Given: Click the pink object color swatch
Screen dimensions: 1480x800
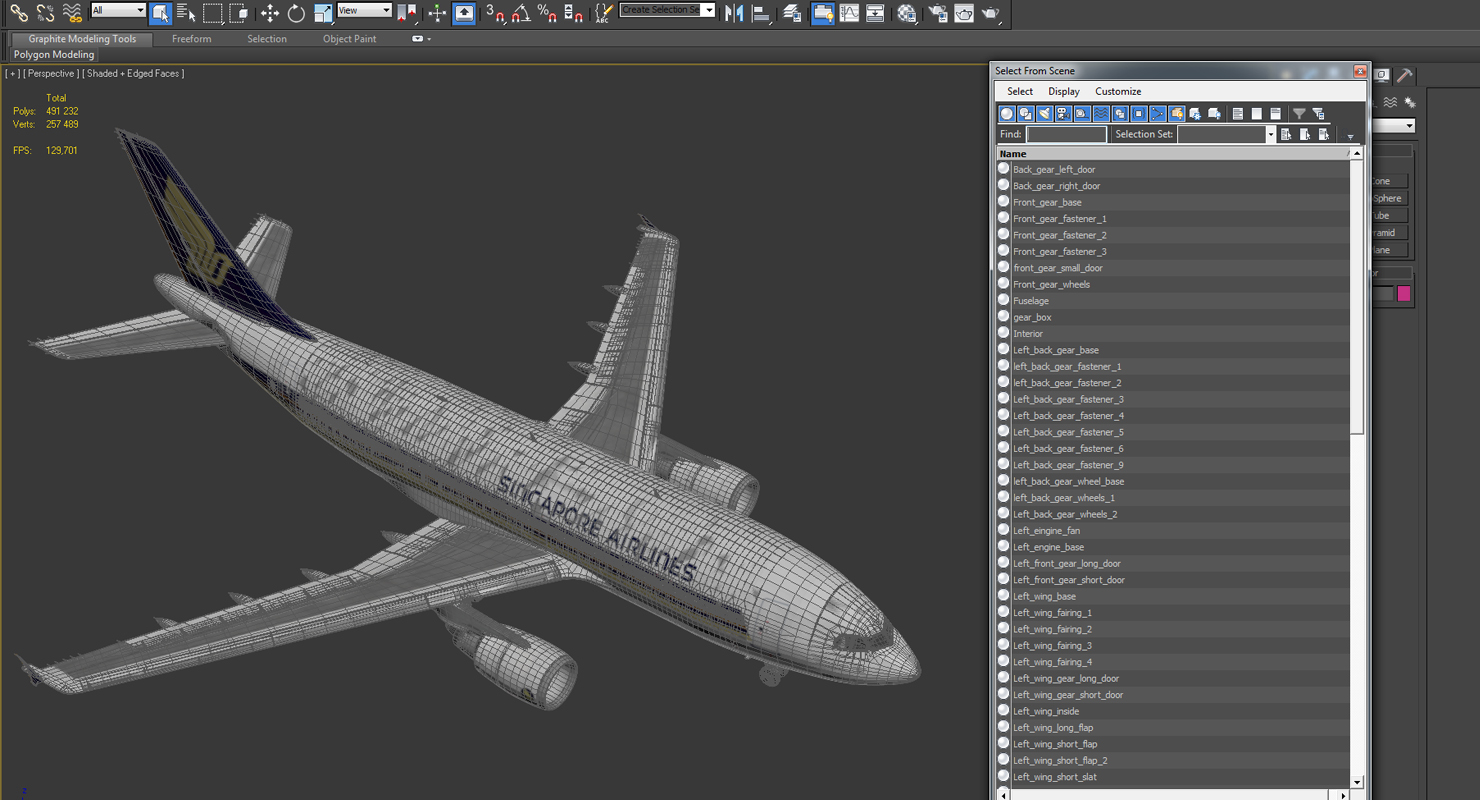Looking at the screenshot, I should point(1404,293).
